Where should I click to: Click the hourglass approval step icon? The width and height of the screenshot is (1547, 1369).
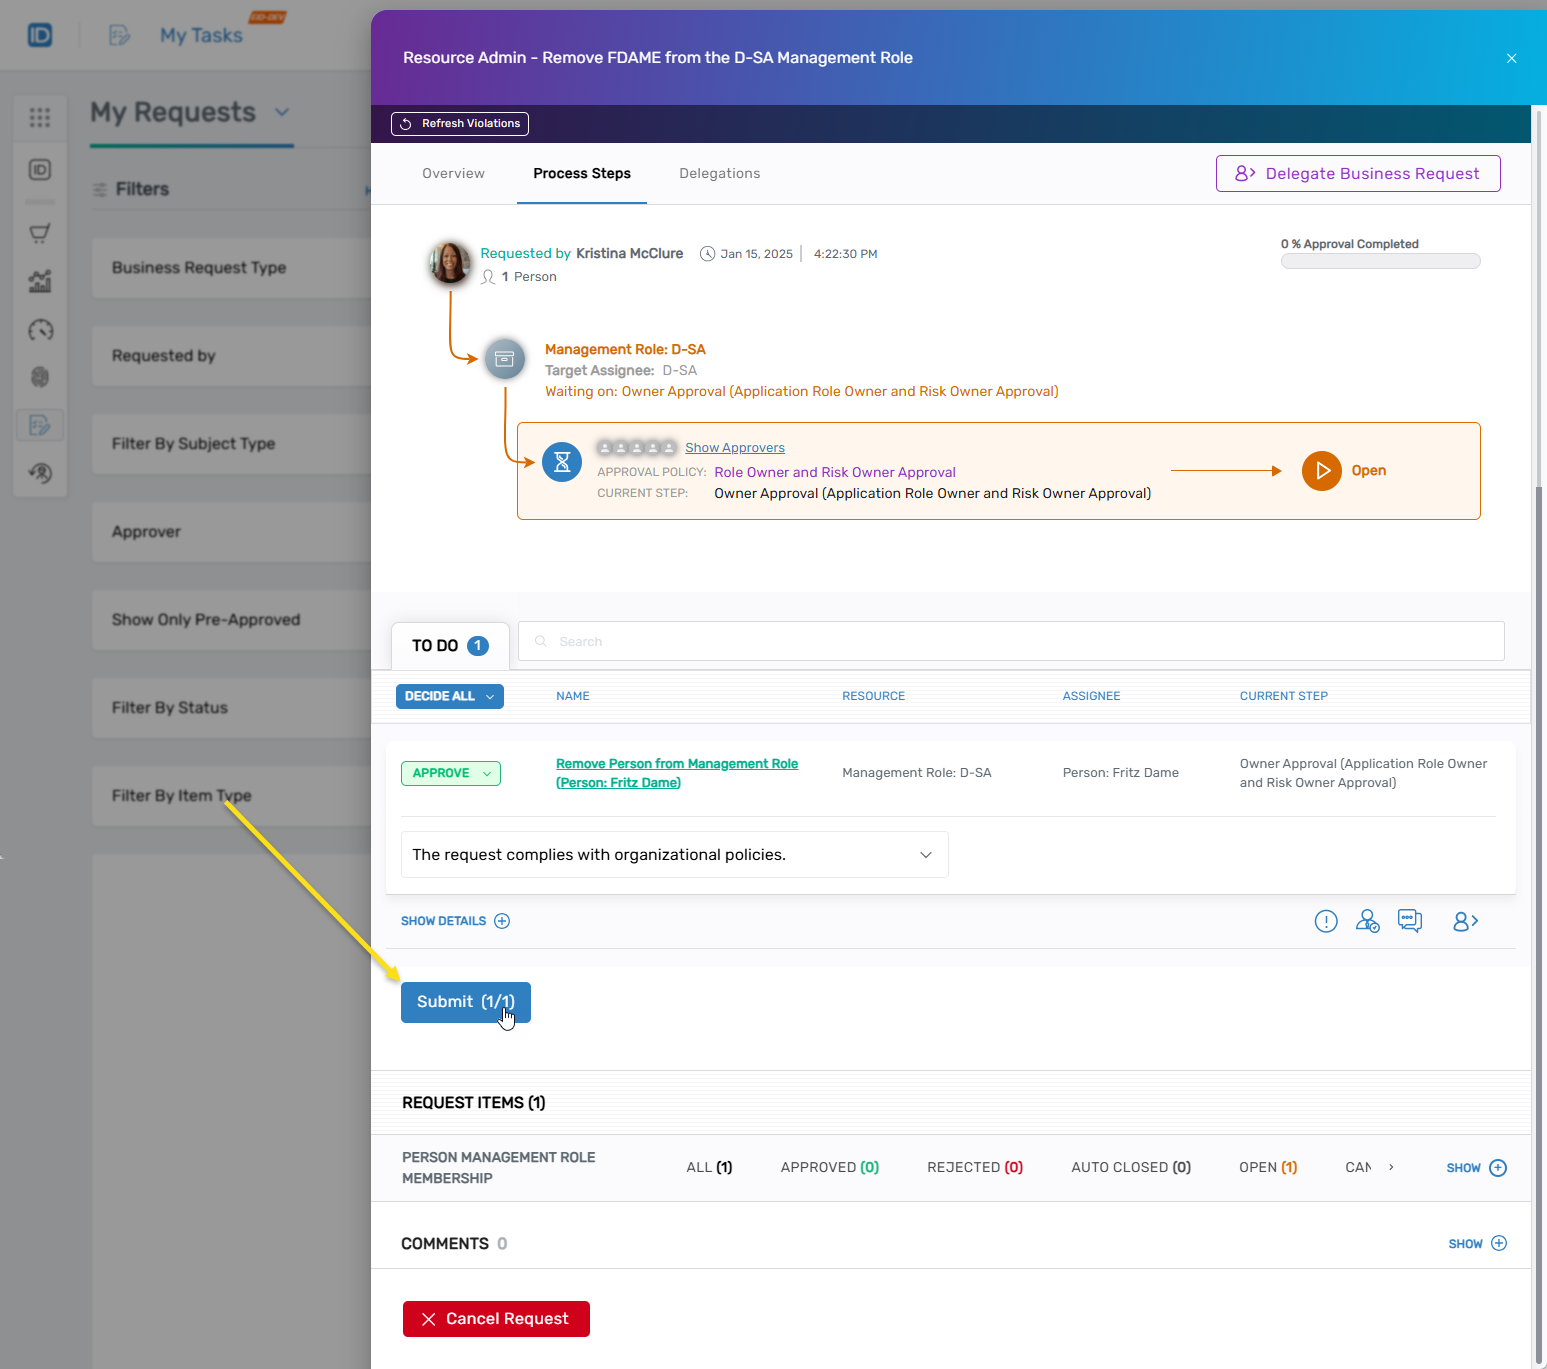pos(562,462)
